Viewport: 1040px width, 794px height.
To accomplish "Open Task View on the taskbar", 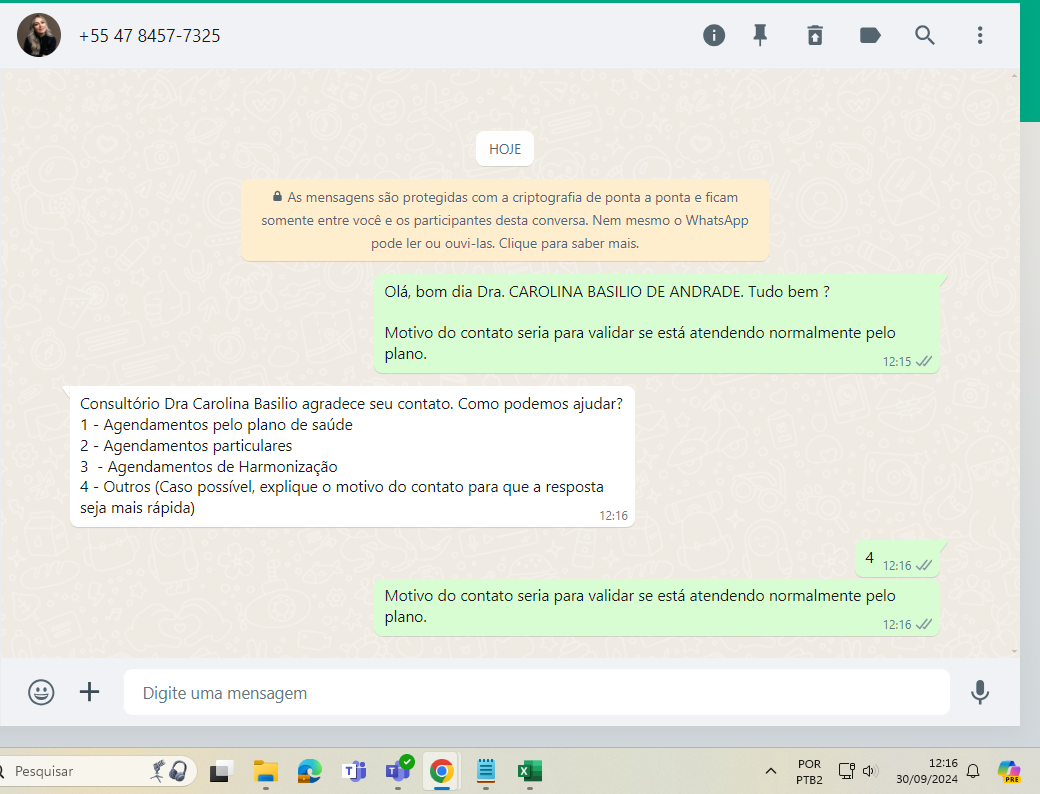I will coord(222,771).
